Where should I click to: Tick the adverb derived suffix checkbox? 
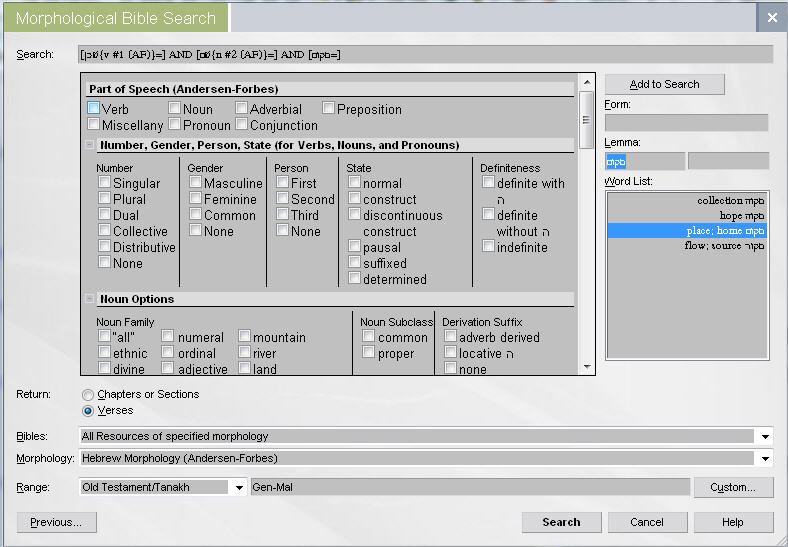450,336
